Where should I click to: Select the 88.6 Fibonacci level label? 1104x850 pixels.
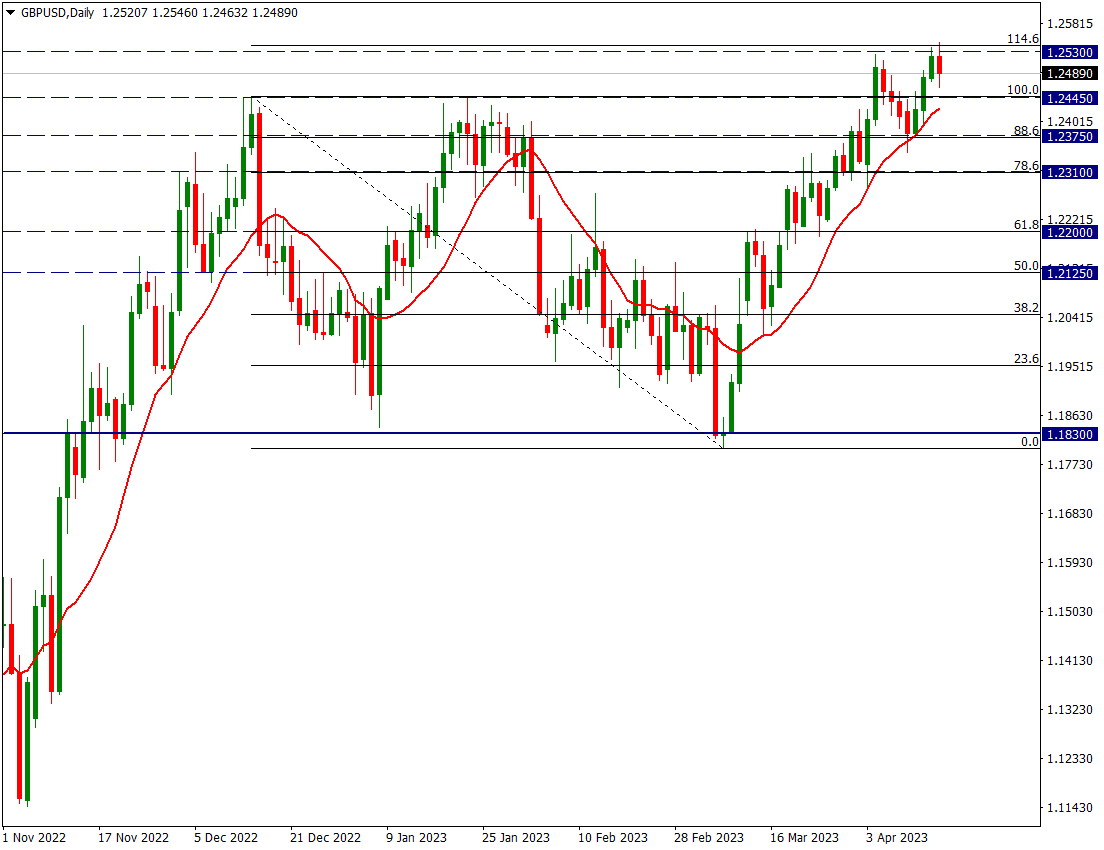1026,130
